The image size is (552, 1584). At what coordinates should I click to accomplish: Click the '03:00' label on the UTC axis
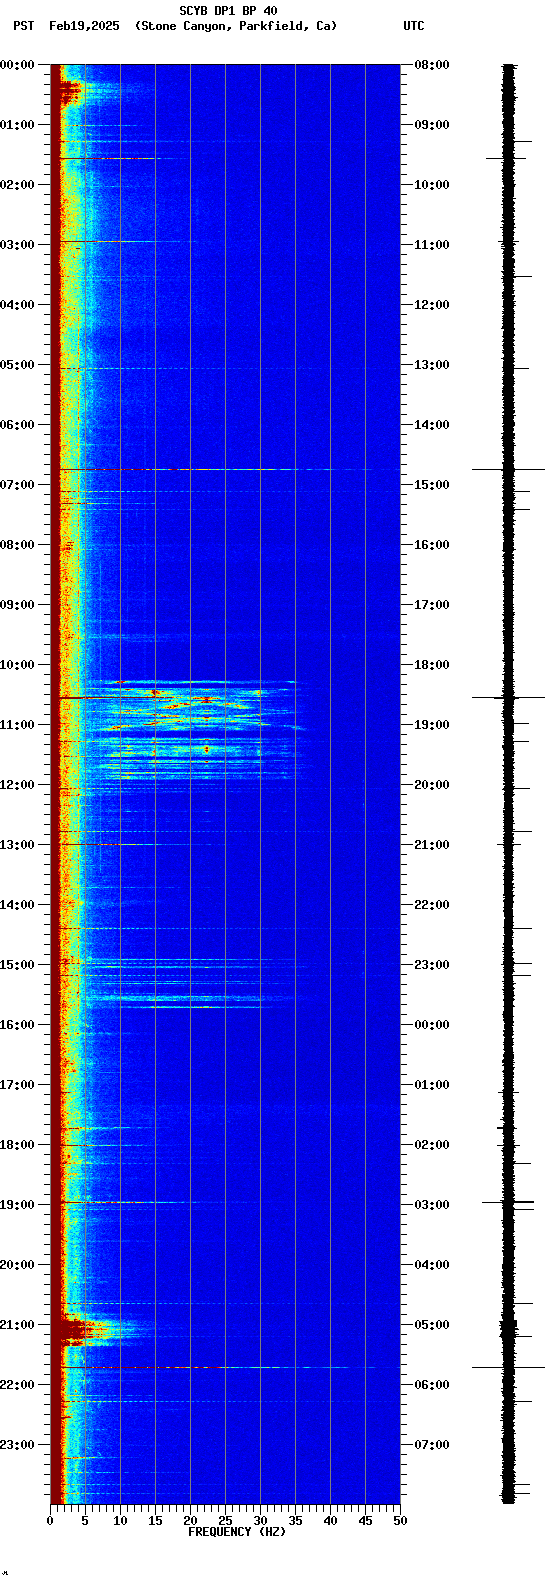point(432,1205)
